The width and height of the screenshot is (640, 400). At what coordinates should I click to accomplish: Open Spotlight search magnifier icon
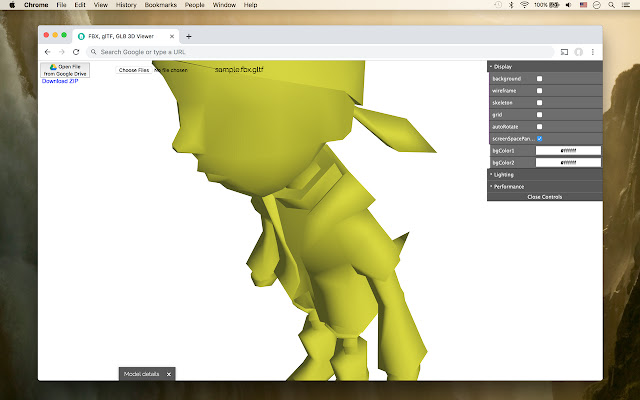click(x=611, y=5)
